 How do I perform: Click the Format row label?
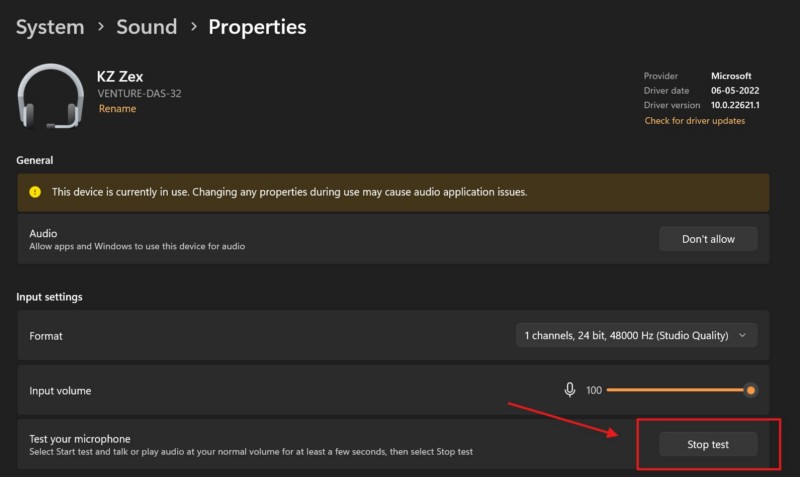[x=47, y=336]
